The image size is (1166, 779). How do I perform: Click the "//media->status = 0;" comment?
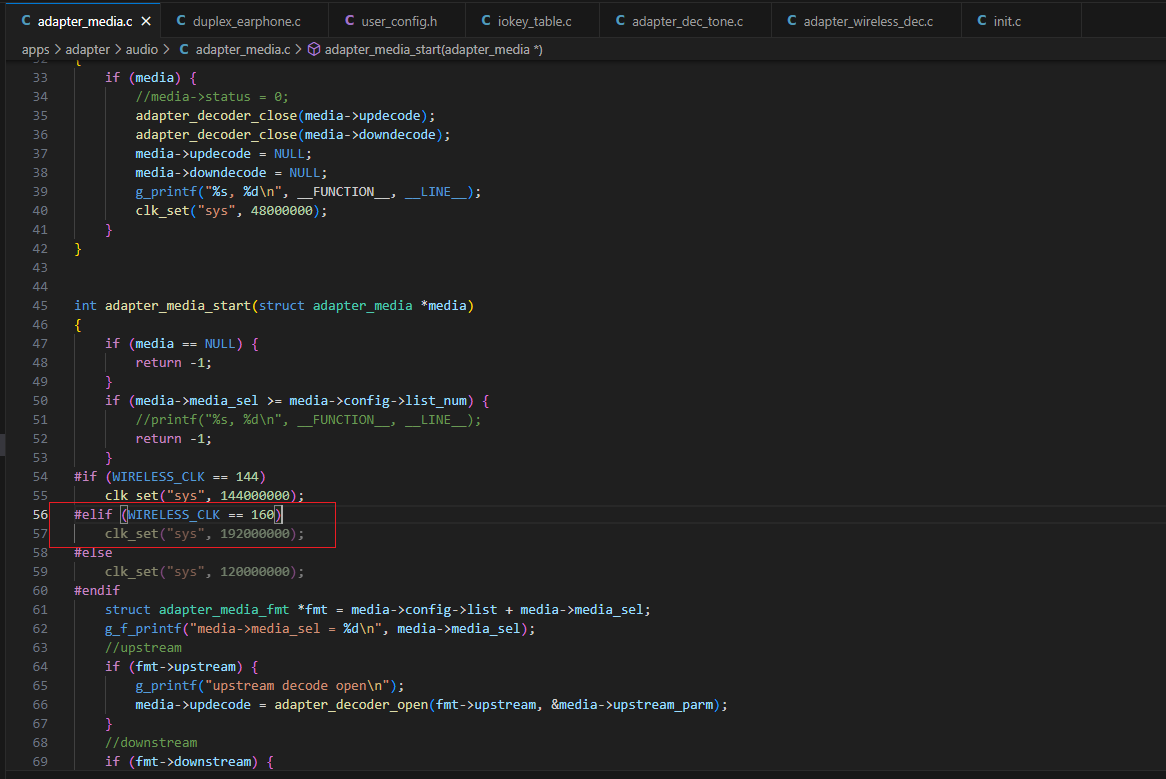212,97
